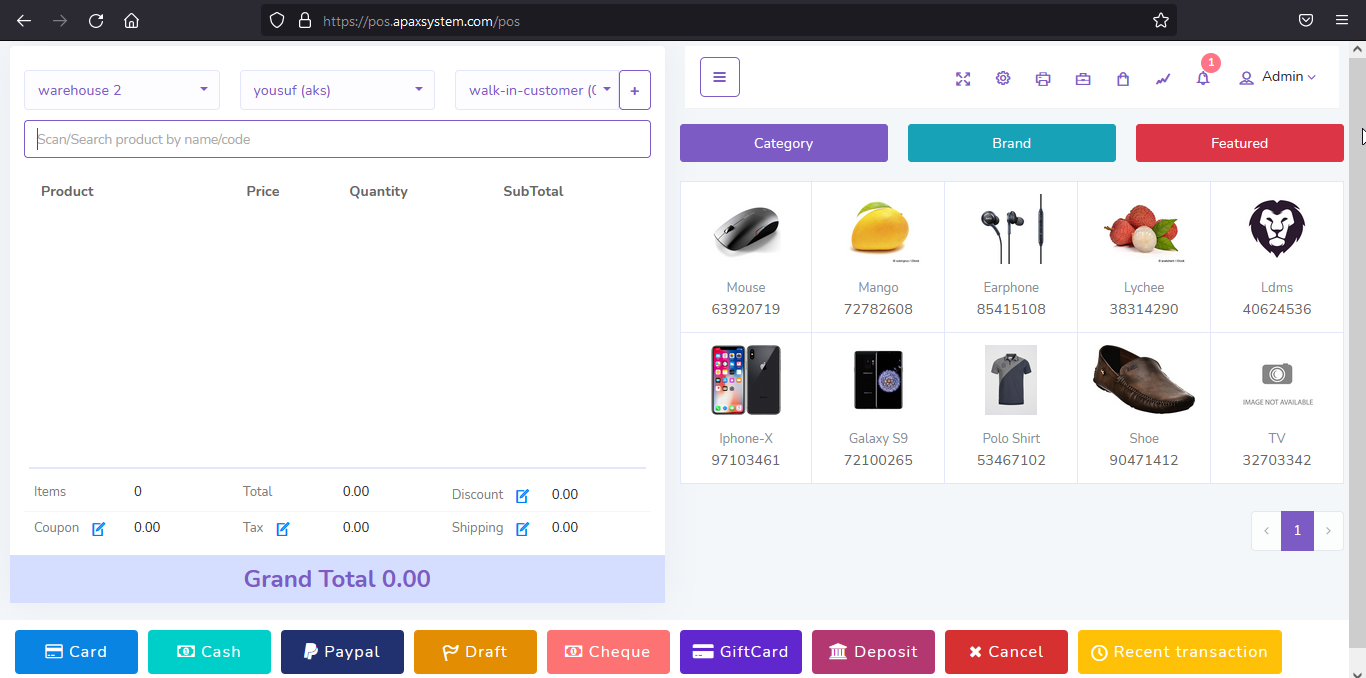Open the settings gear icon
Viewport: 1366px width, 678px height.
point(1003,78)
